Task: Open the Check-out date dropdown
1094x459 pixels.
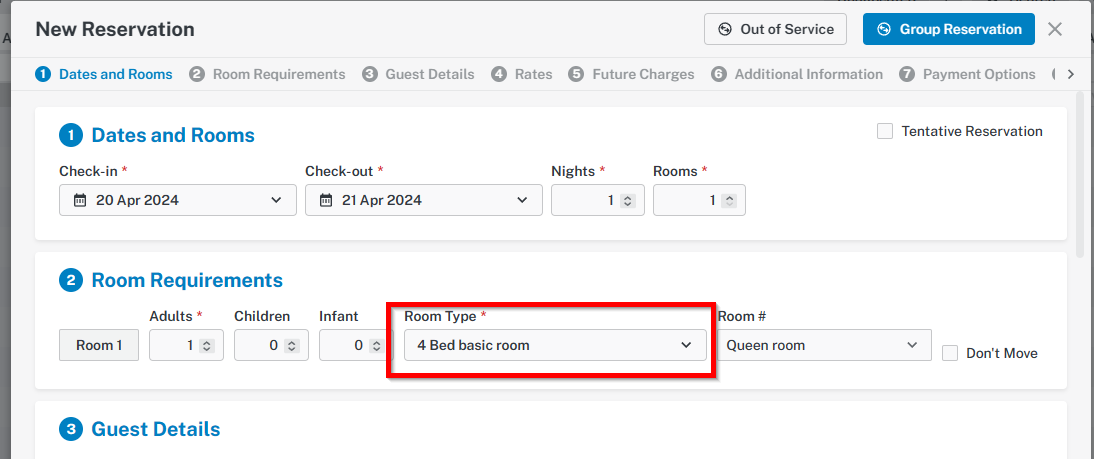Action: click(424, 200)
